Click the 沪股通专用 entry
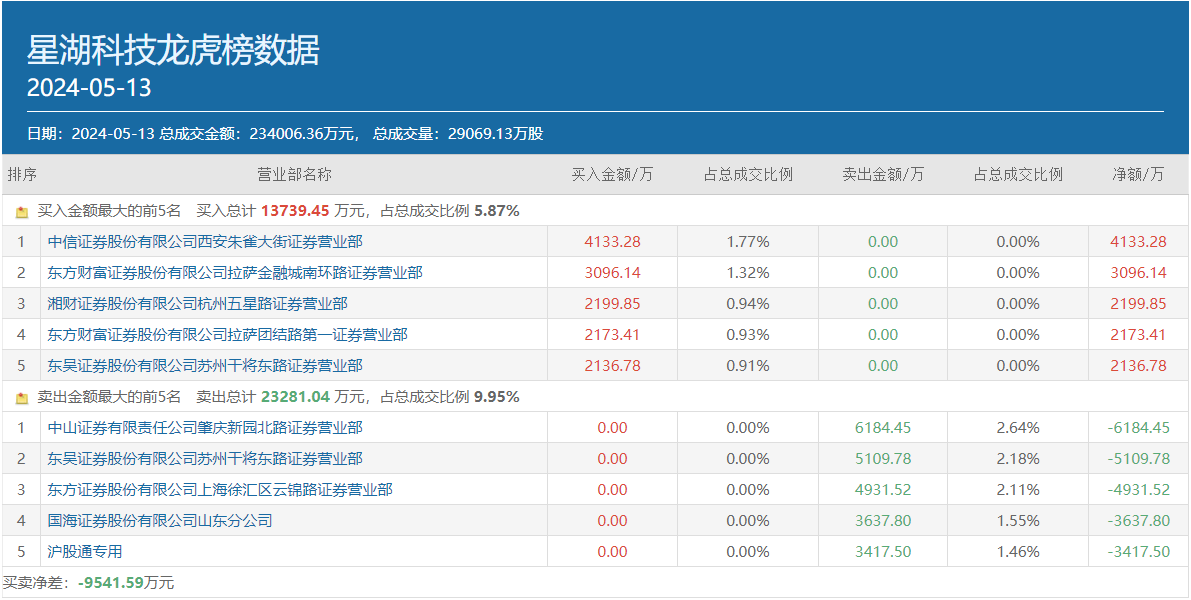The image size is (1191, 600). [x=85, y=552]
